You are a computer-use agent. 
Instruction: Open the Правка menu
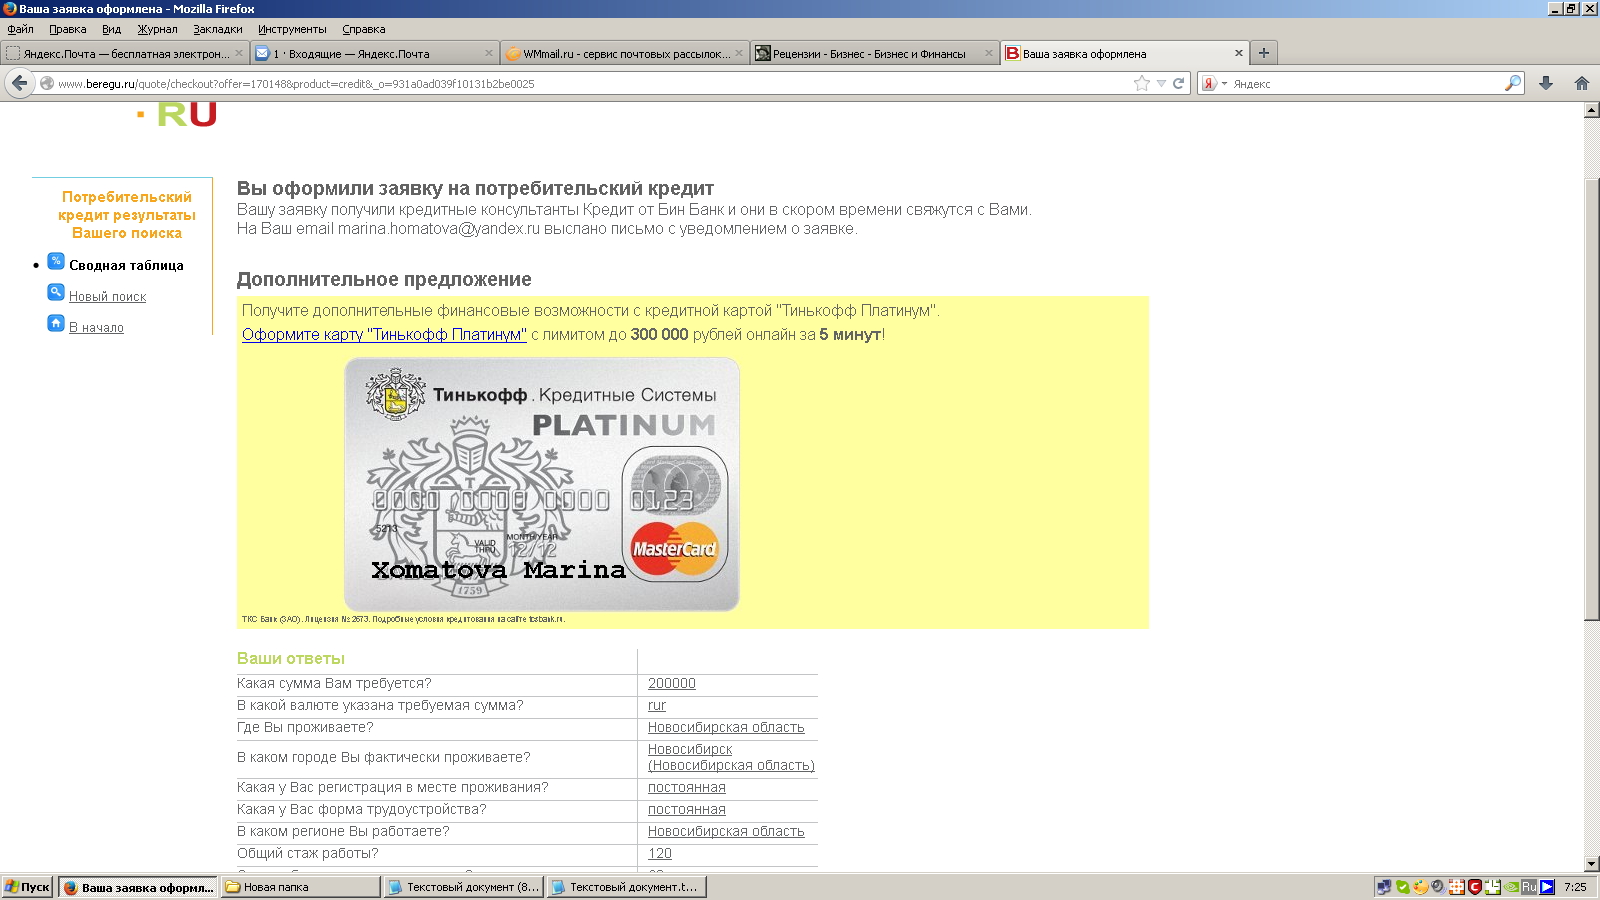[68, 29]
